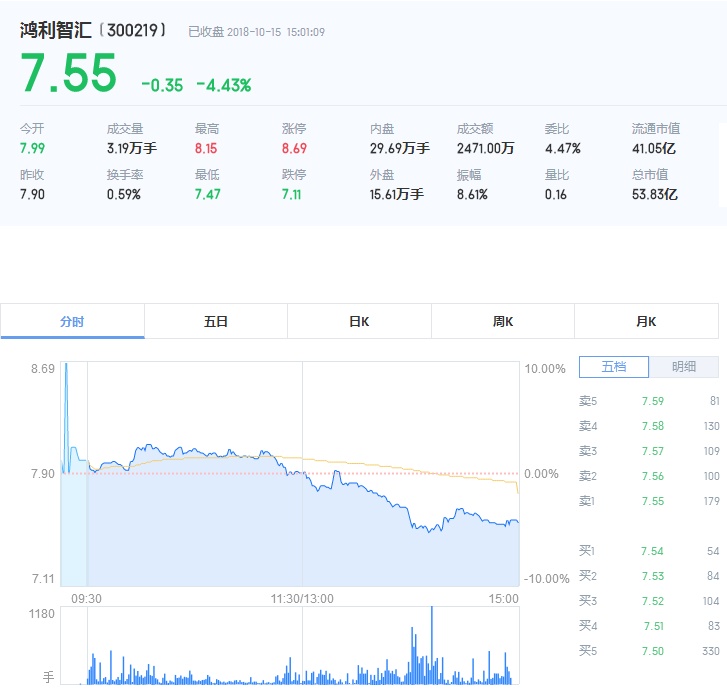The width and height of the screenshot is (727, 695).
Task: Click the 内盘 value 29.69万手
Action: click(400, 148)
